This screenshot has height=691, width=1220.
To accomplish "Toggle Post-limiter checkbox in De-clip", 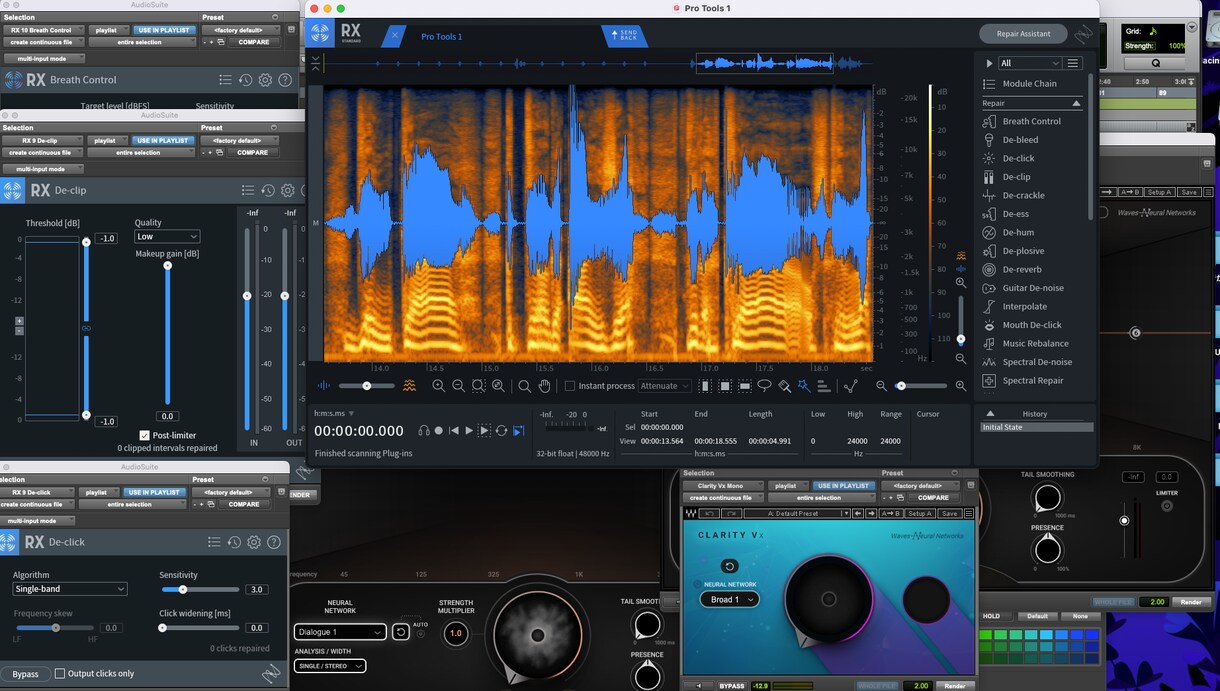I will 145,435.
